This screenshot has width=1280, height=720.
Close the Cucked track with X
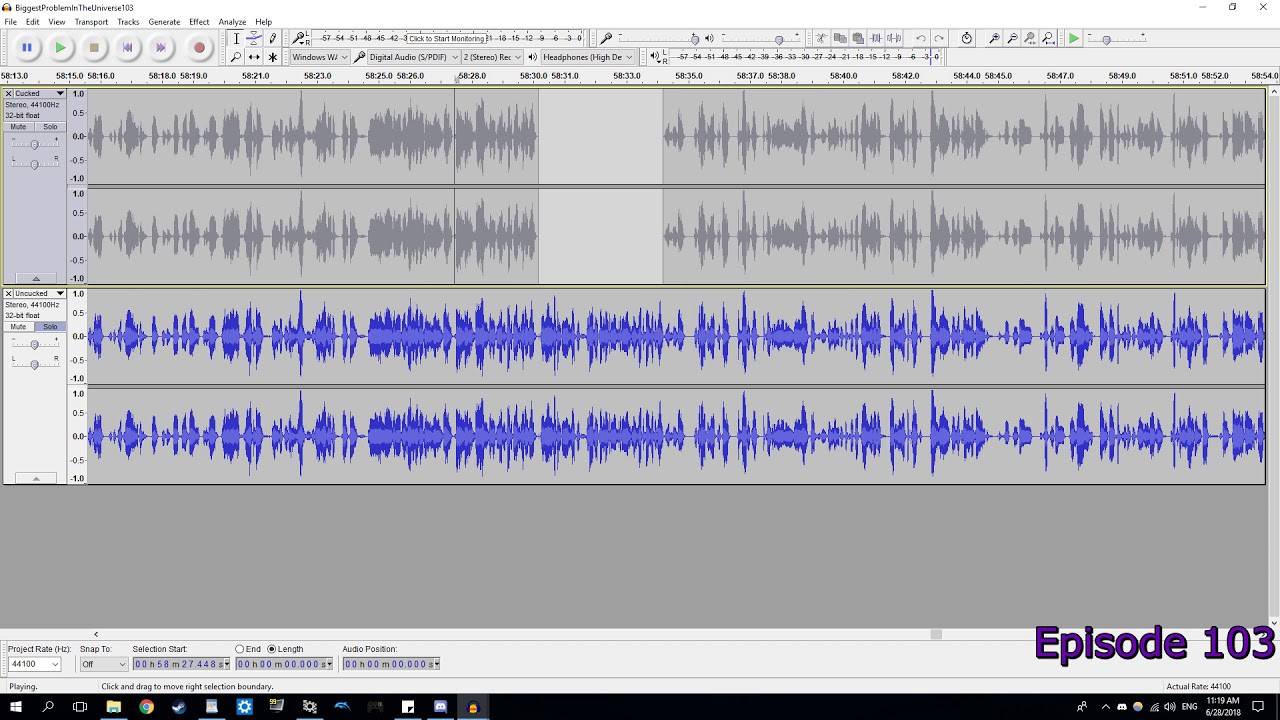pos(9,94)
